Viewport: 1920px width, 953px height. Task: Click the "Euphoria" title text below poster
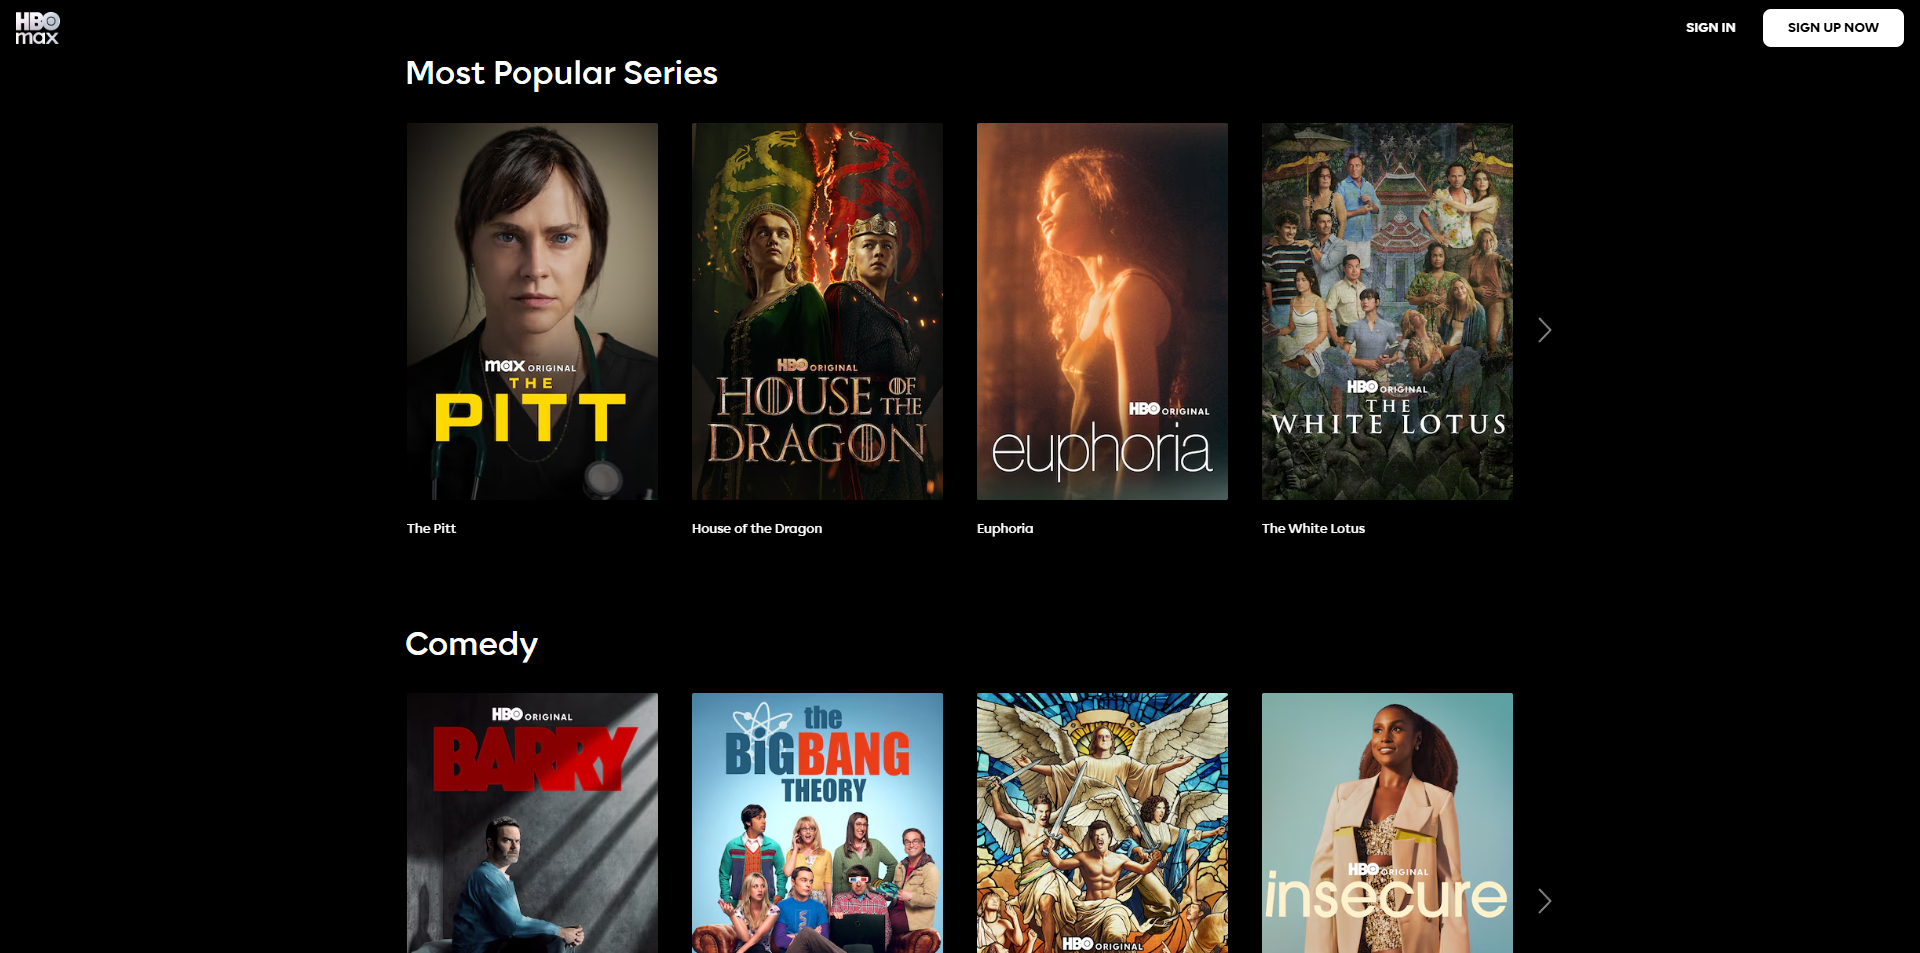pos(1005,528)
